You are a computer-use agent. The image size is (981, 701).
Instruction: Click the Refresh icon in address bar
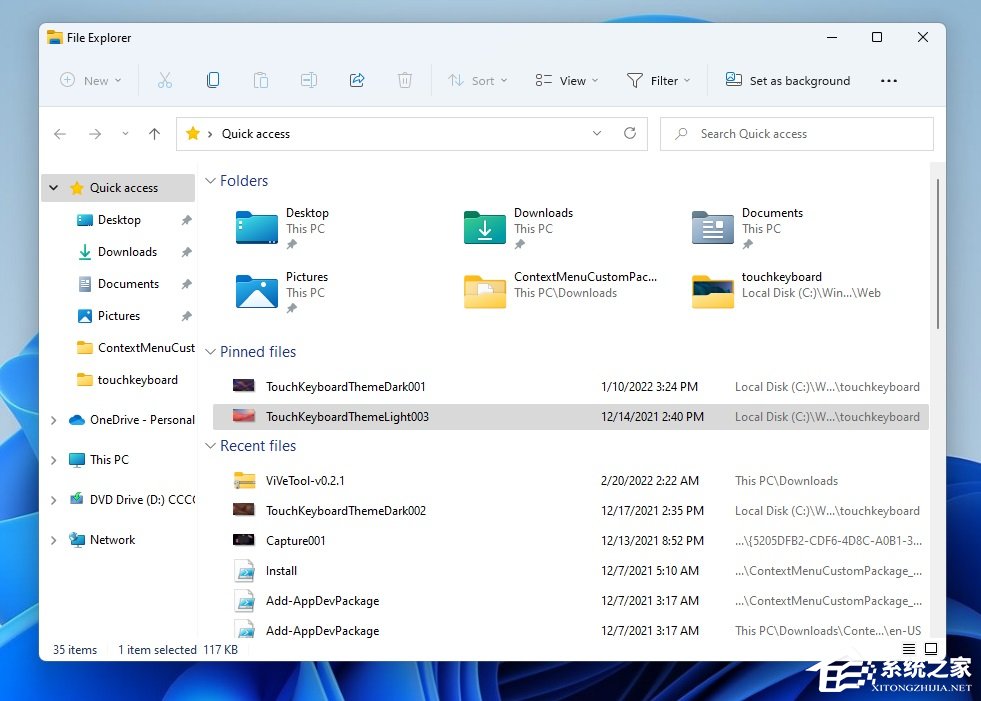point(629,133)
